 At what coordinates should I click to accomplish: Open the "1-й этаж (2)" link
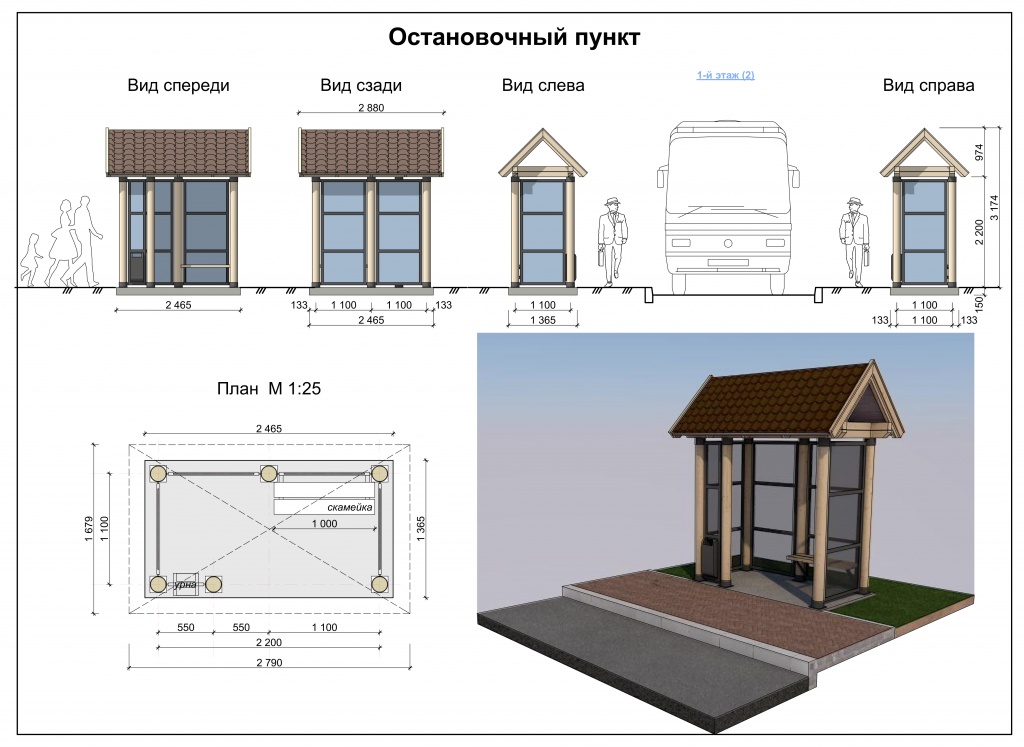coord(725,76)
